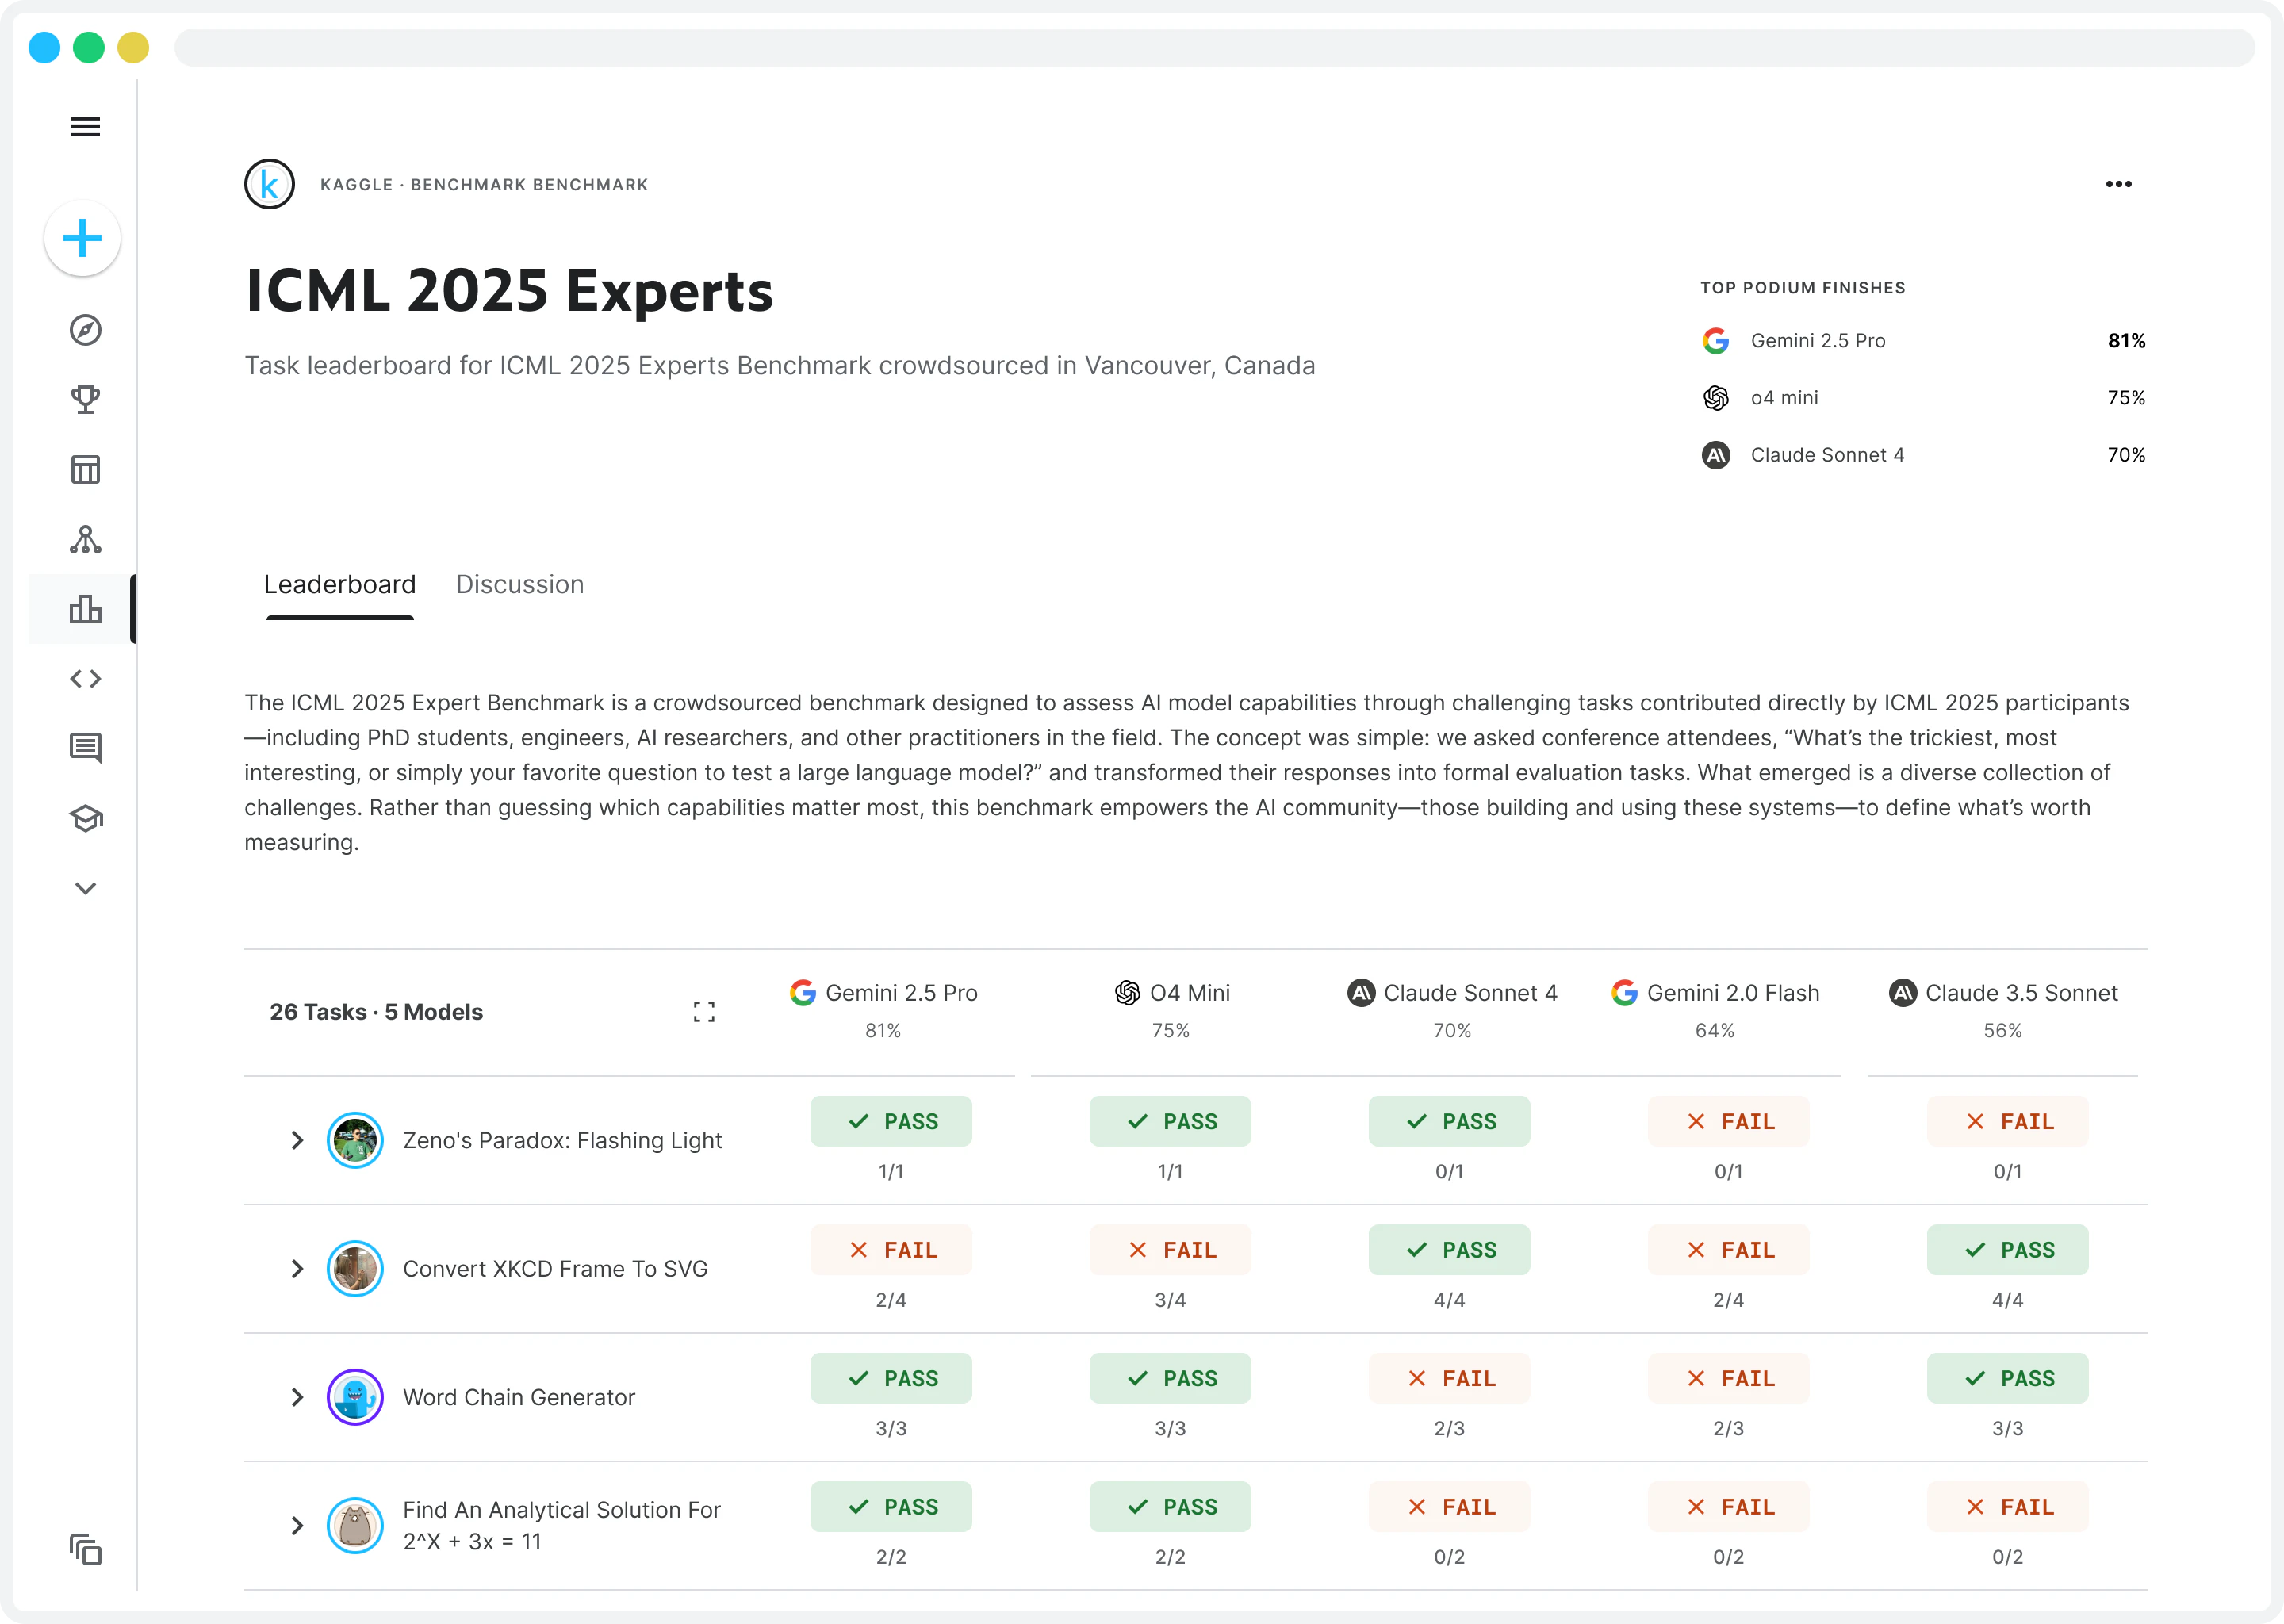Open the stacked windows icon at sidebar bottom
This screenshot has height=1624, width=2284.
click(x=85, y=1549)
